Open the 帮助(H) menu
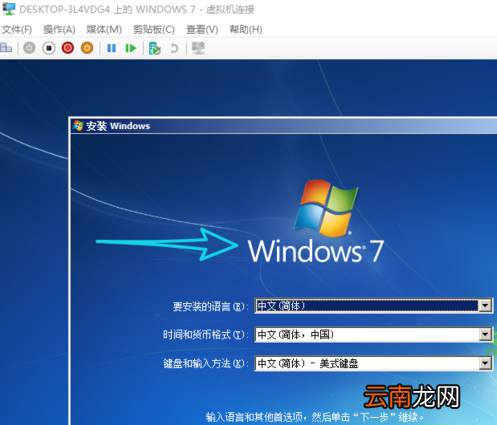 pos(246,30)
